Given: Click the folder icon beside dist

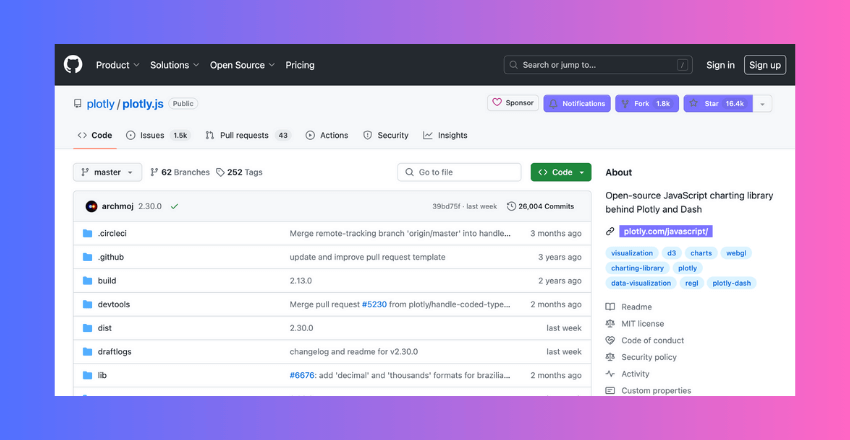Looking at the screenshot, I should 87,328.
